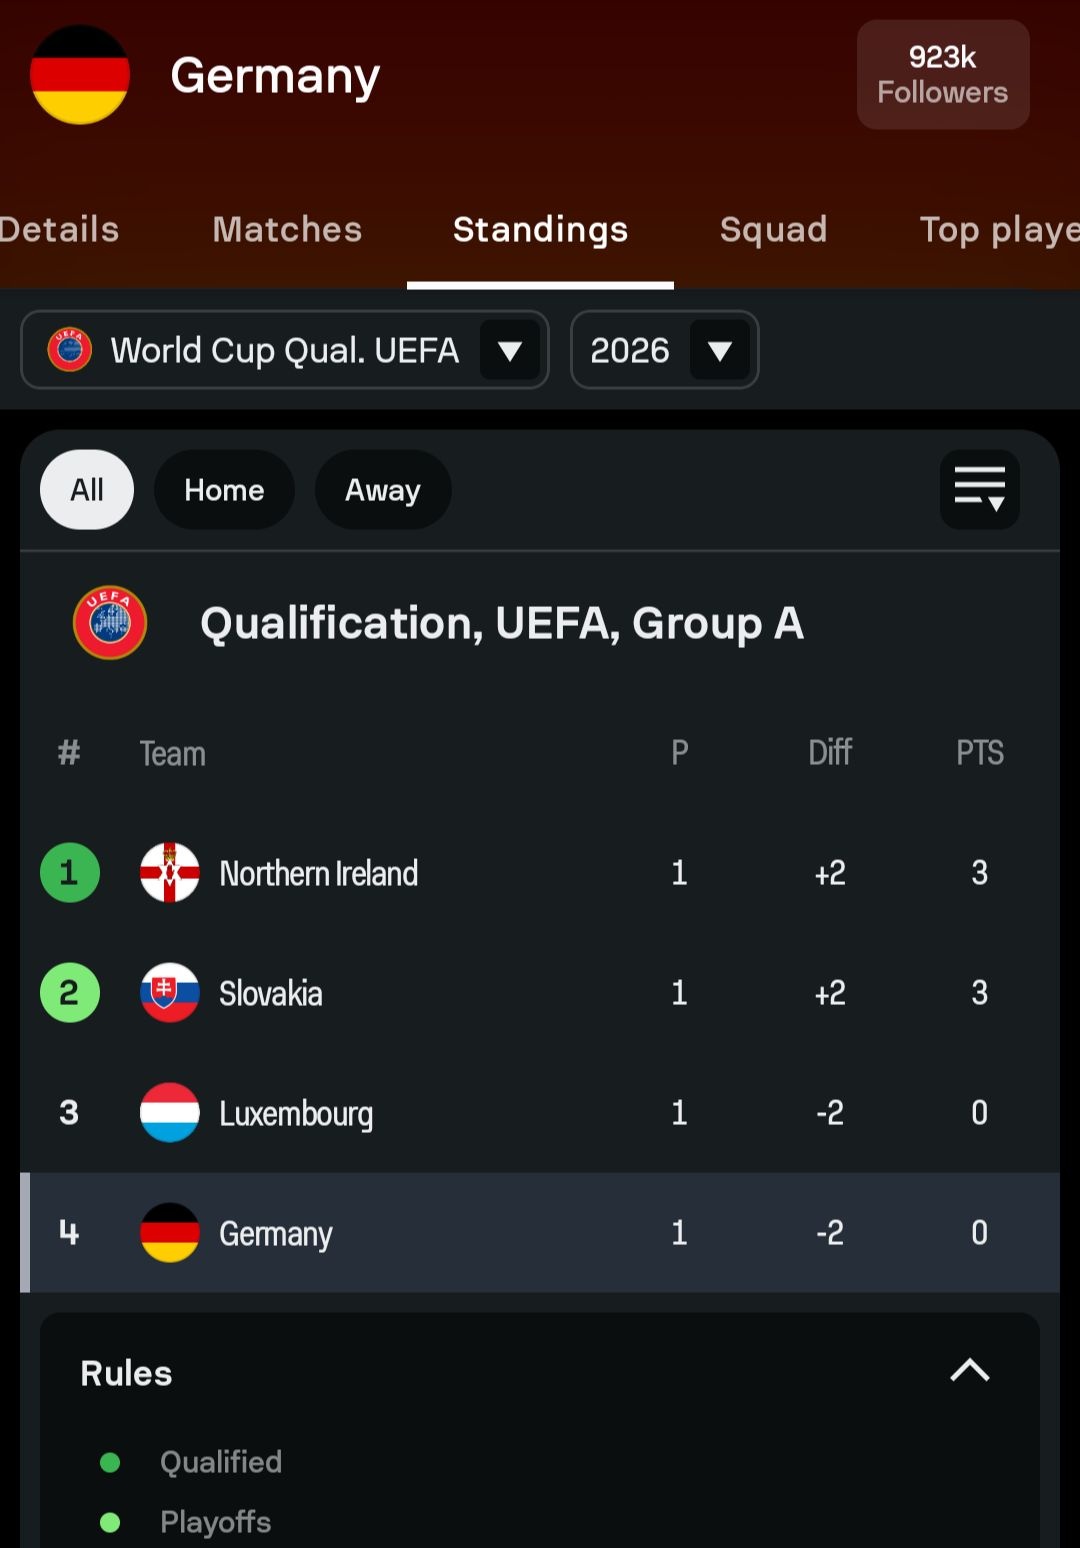Switch standings to Home matches
The image size is (1080, 1548).
click(224, 489)
